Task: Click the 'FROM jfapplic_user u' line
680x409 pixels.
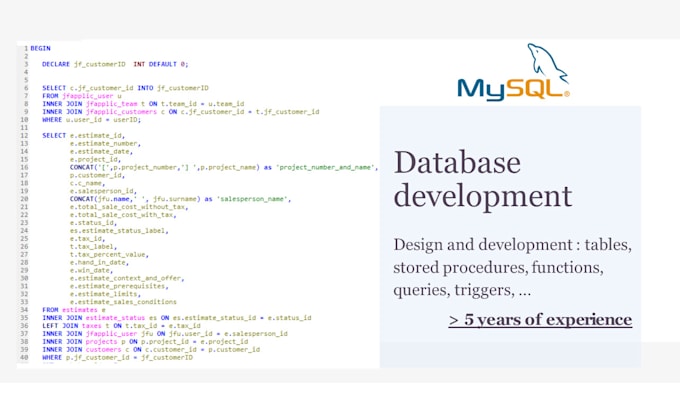Action: [82, 96]
